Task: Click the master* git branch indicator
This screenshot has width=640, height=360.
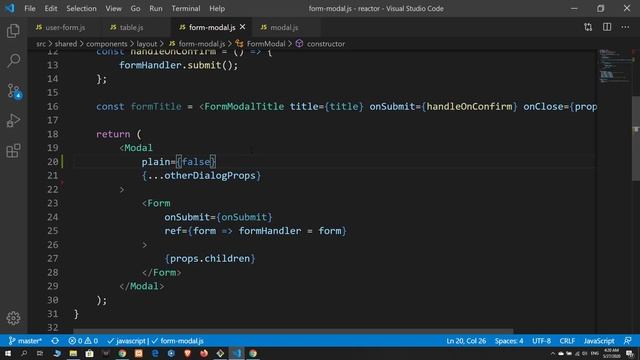Action: tap(25, 341)
